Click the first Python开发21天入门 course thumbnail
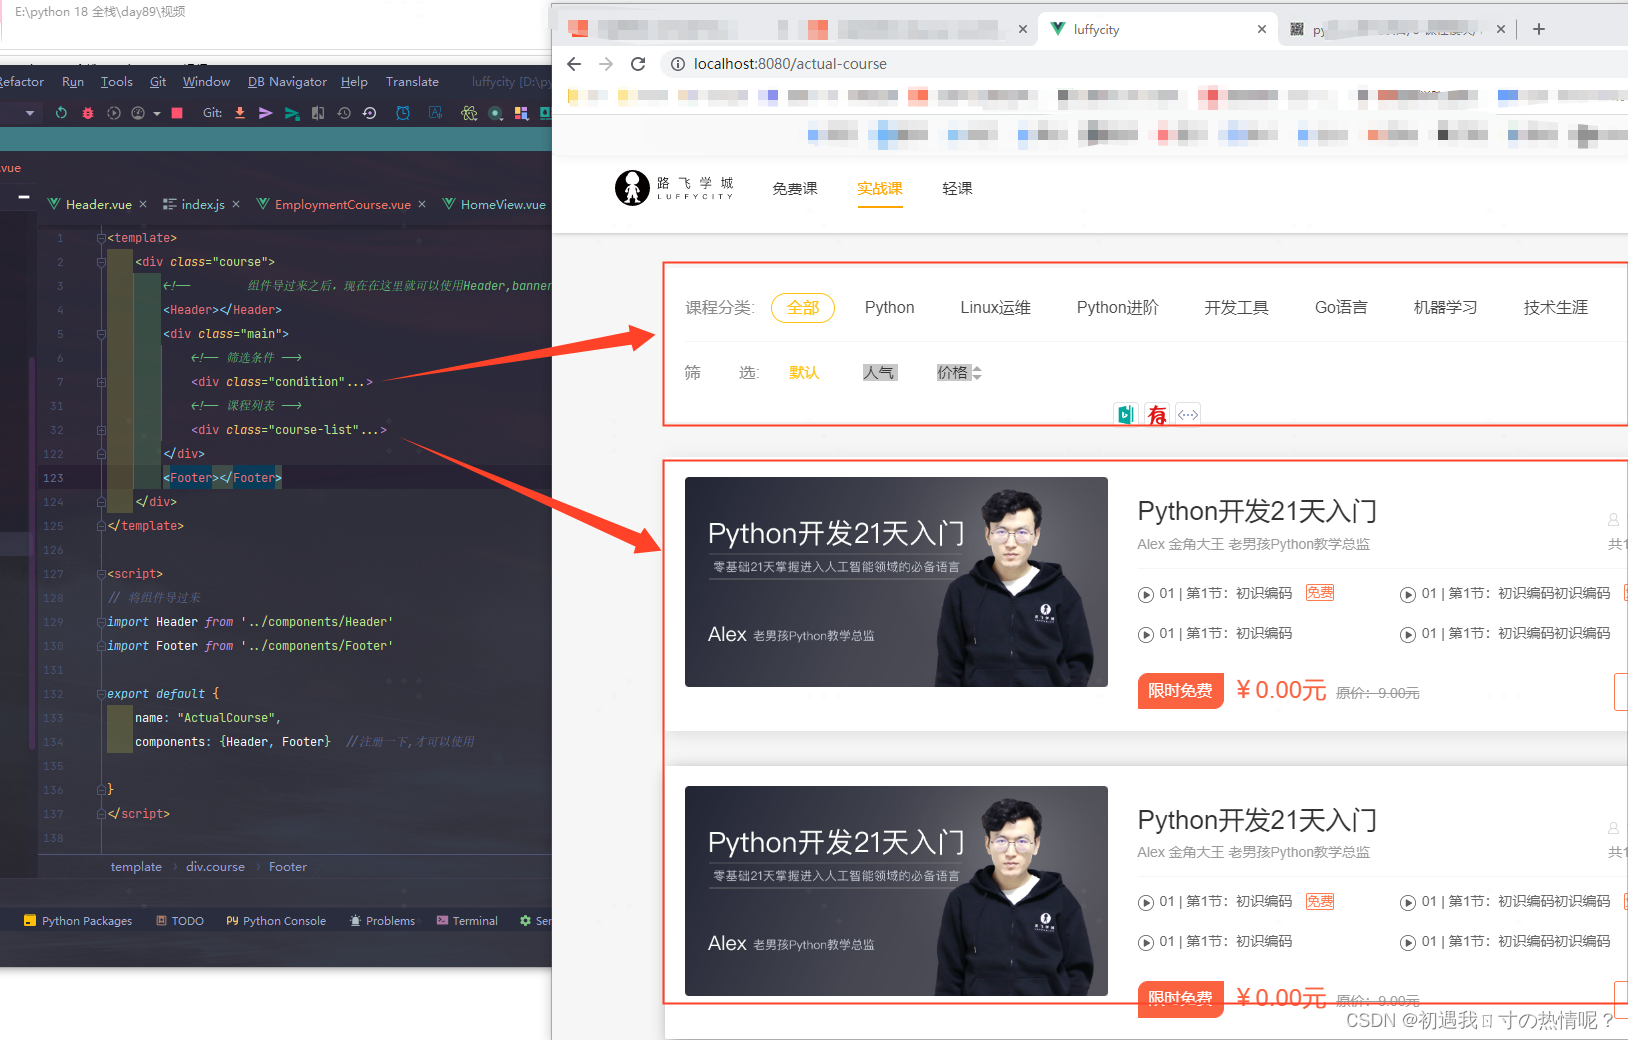Image resolution: width=1628 pixels, height=1040 pixels. click(x=896, y=582)
